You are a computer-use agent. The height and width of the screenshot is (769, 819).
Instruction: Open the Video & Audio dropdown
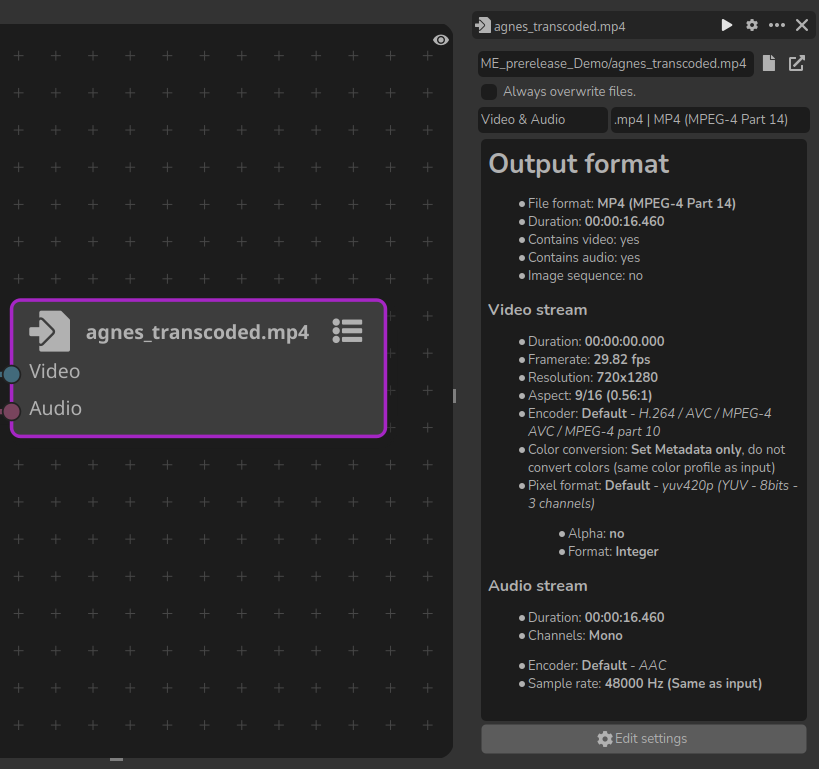tap(543, 120)
